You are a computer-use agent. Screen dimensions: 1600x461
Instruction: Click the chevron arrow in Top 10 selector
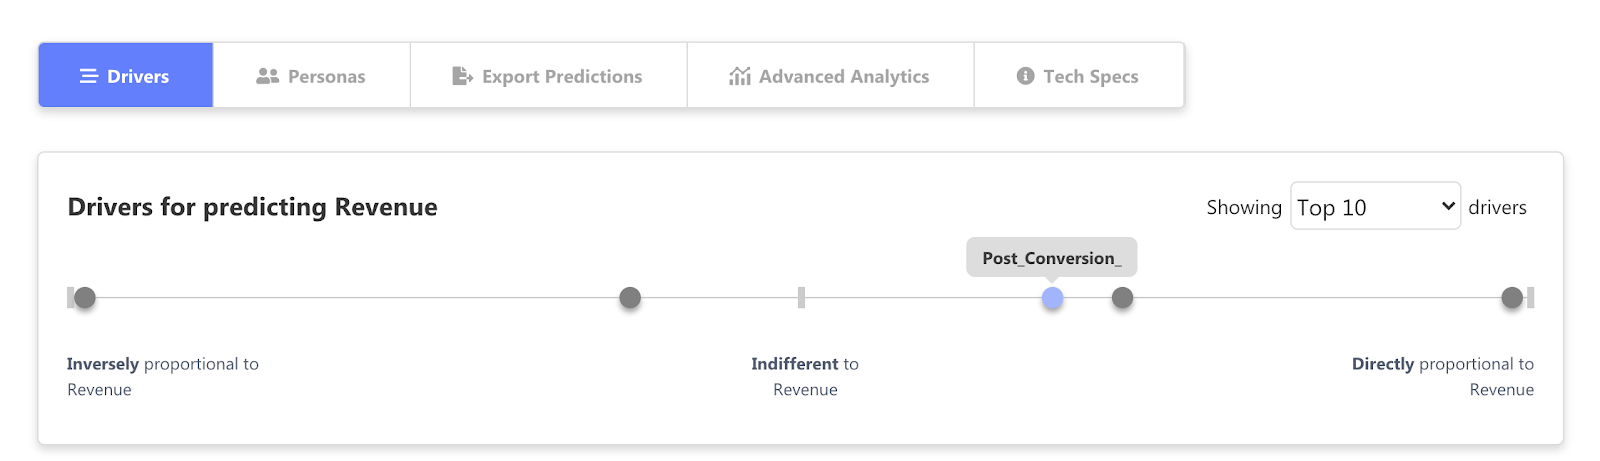[x=1447, y=206]
